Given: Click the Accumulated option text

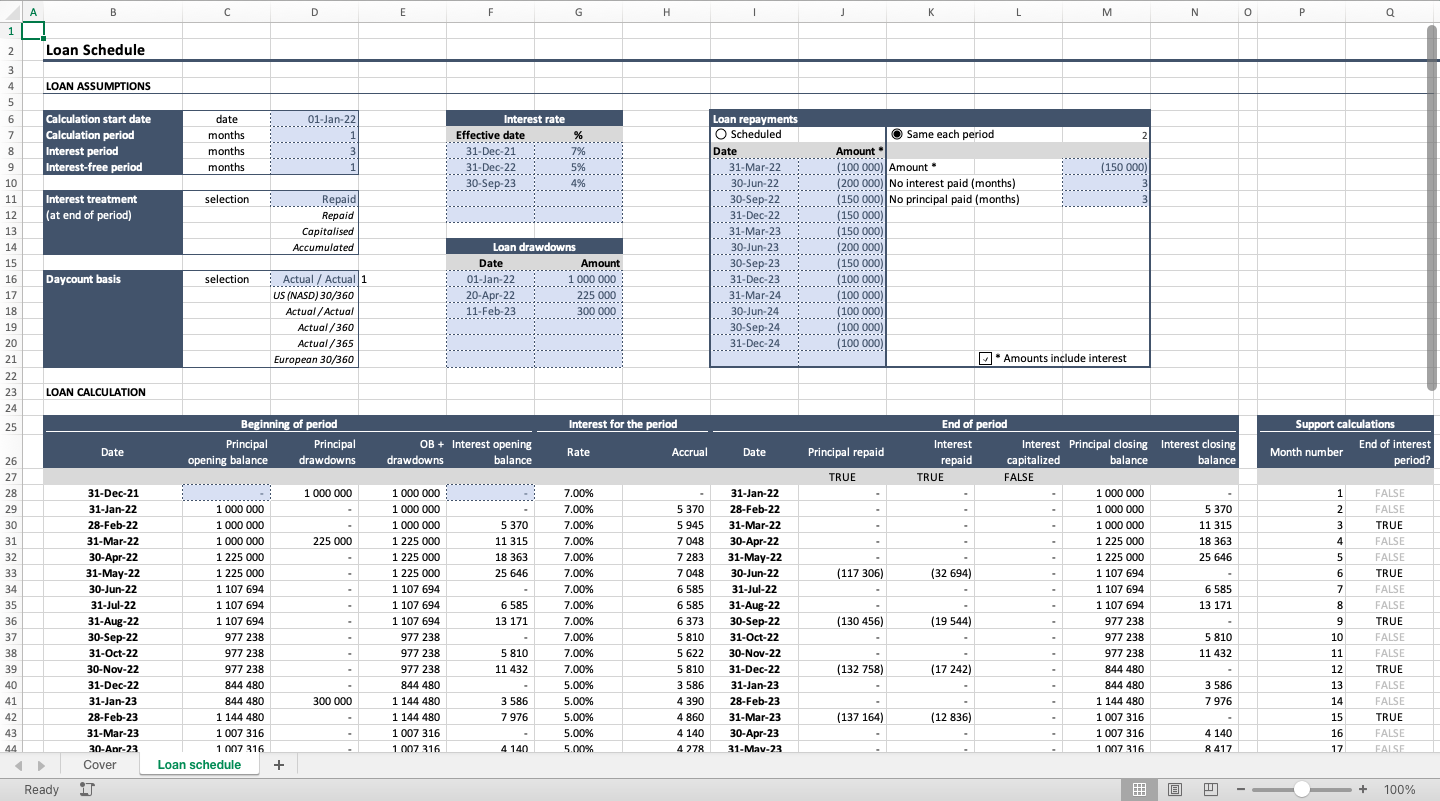Looking at the screenshot, I should 323,247.
